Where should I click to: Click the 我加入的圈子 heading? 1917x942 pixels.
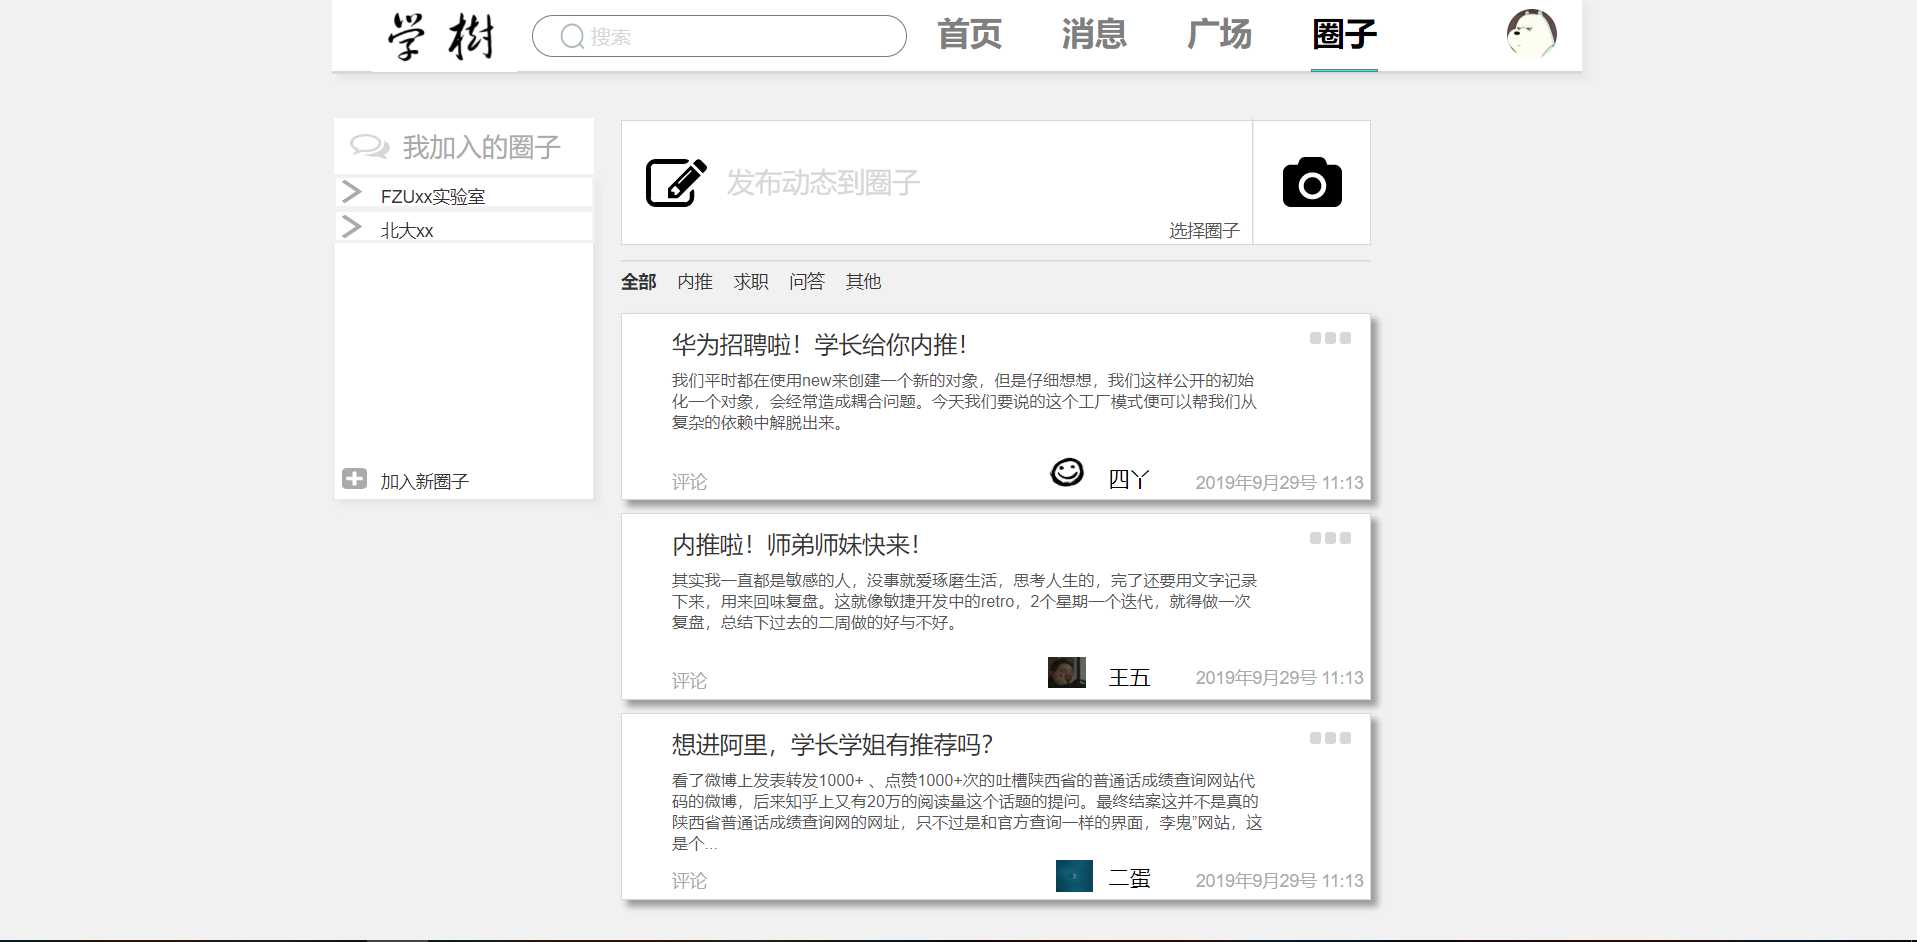click(x=481, y=148)
